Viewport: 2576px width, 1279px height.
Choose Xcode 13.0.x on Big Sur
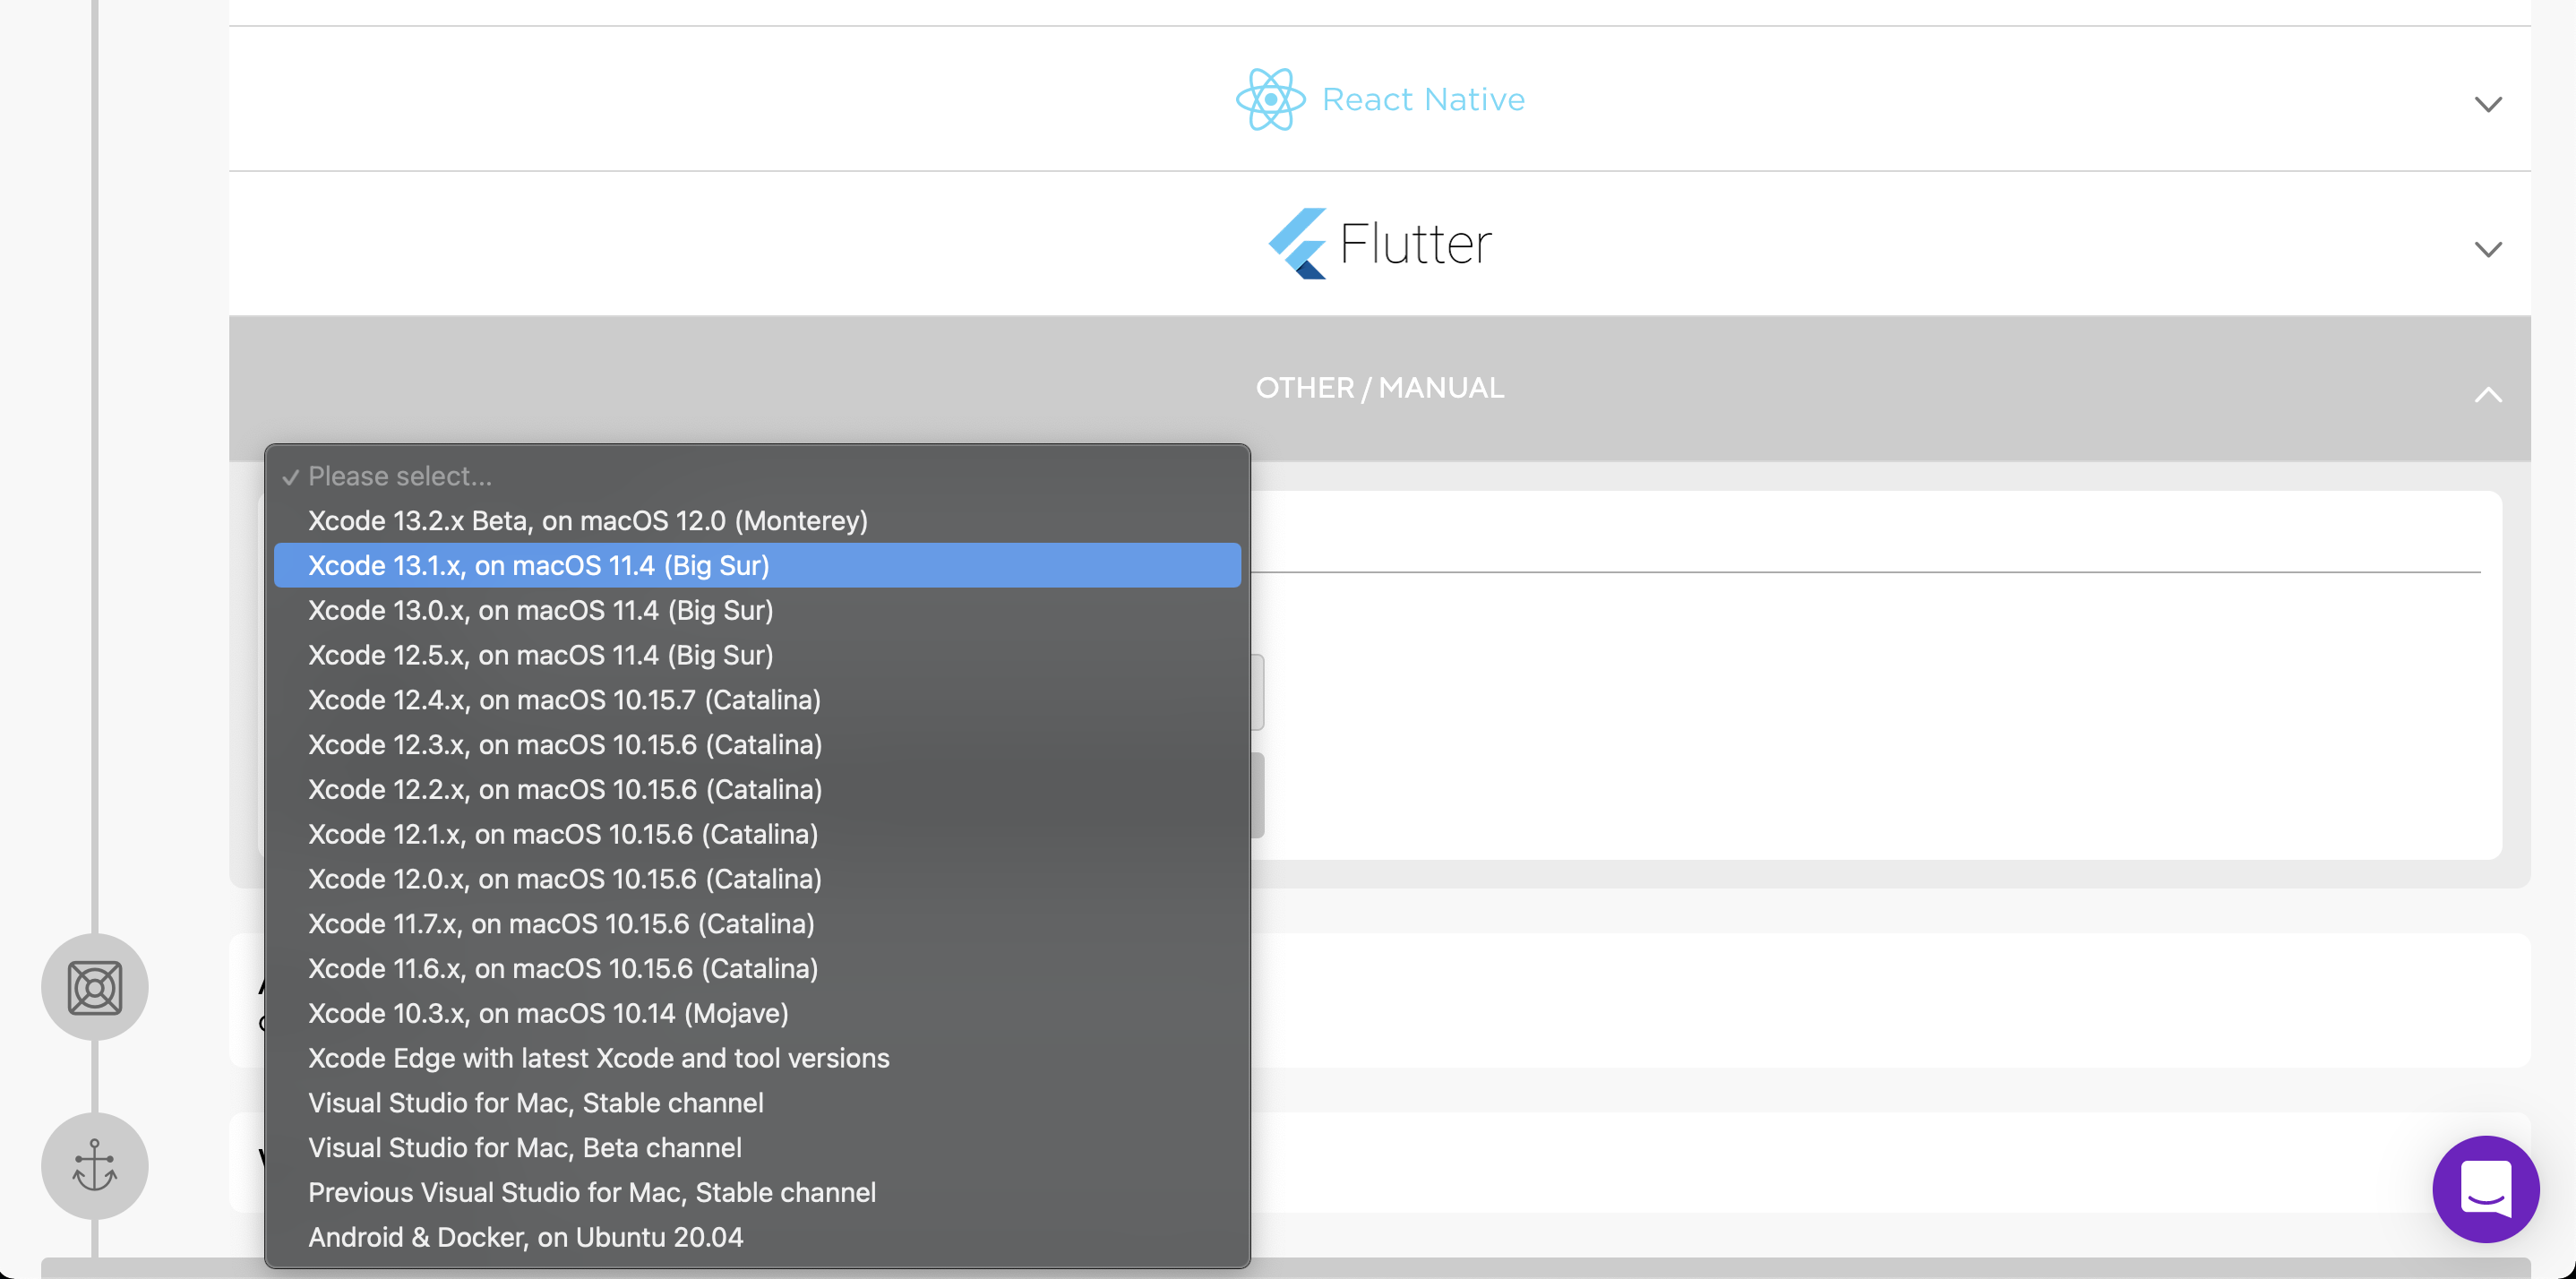(540, 610)
